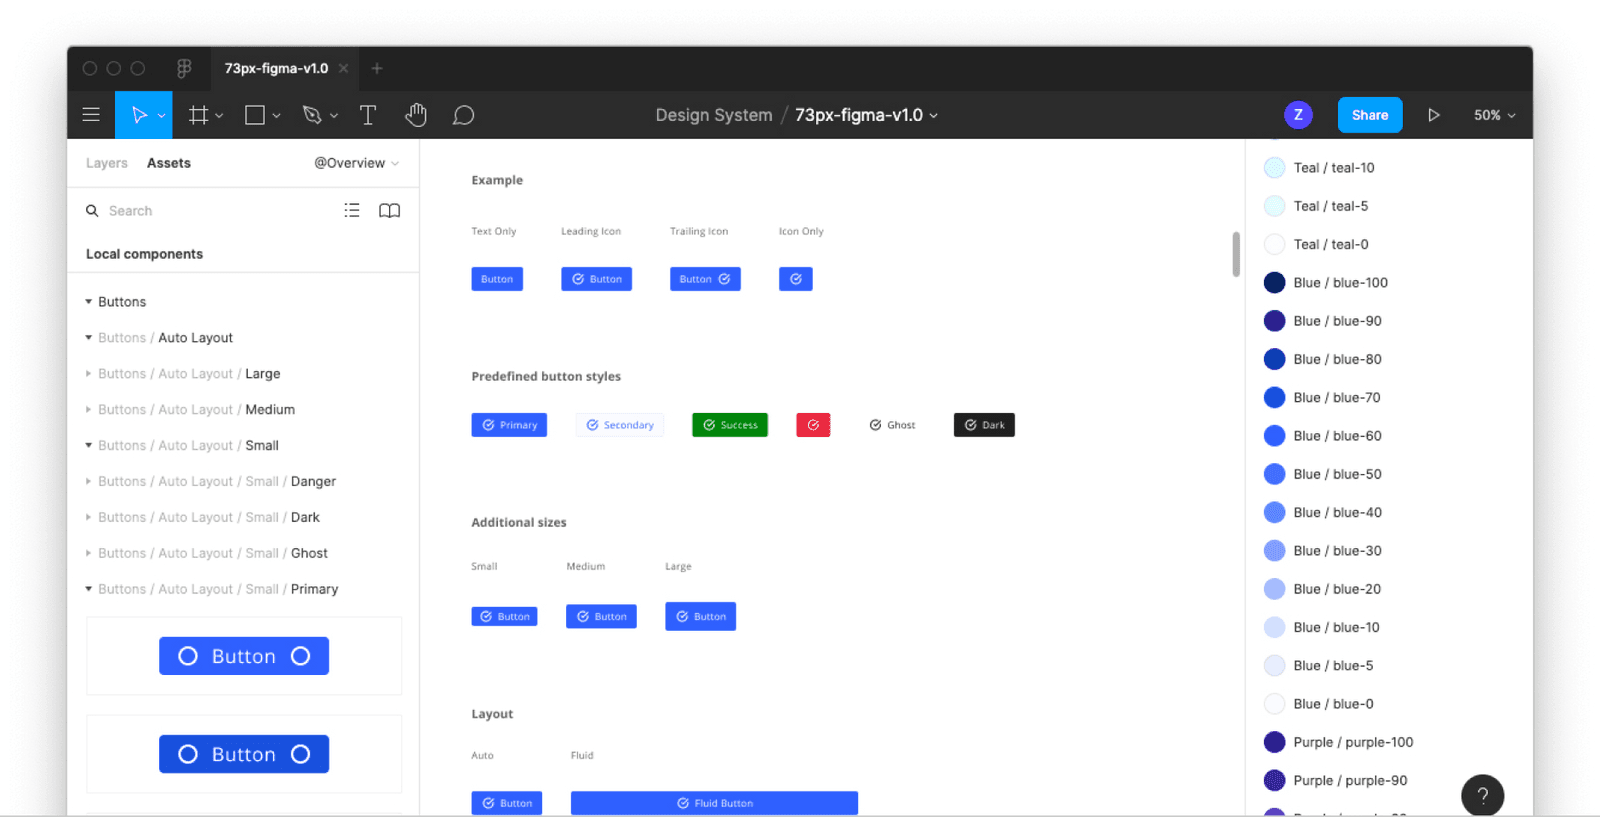Collapse the Buttons tree group
The width and height of the screenshot is (1600, 817).
89,301
